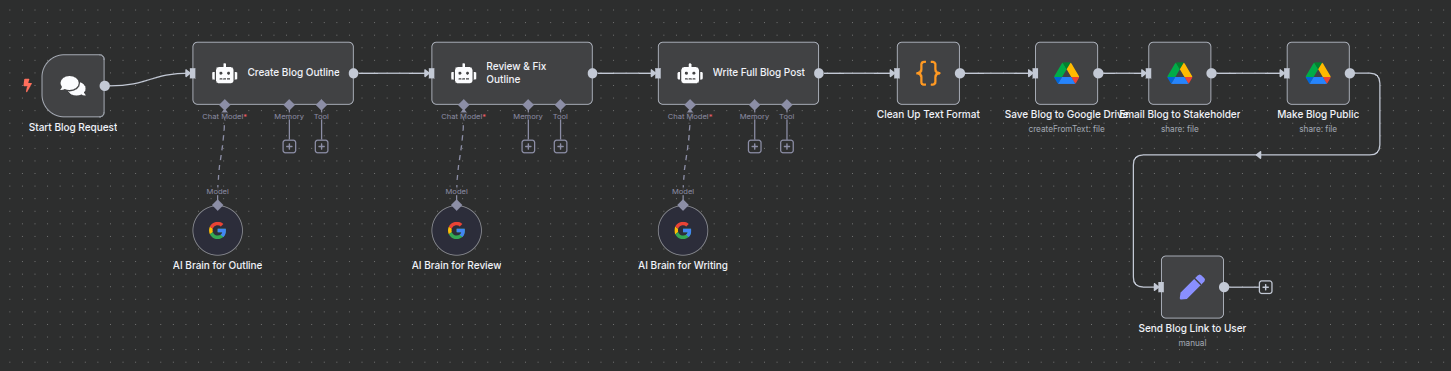The height and width of the screenshot is (371, 1451).
Task: Open the AI Brain for Outline model node
Action: click(x=217, y=231)
